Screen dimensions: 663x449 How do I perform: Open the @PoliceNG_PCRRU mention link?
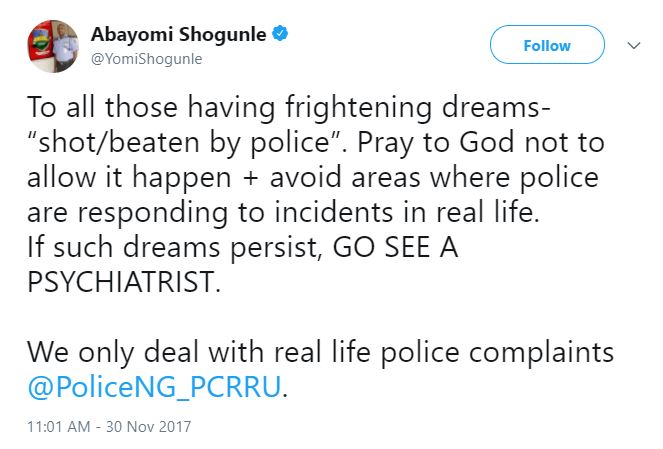coord(154,386)
